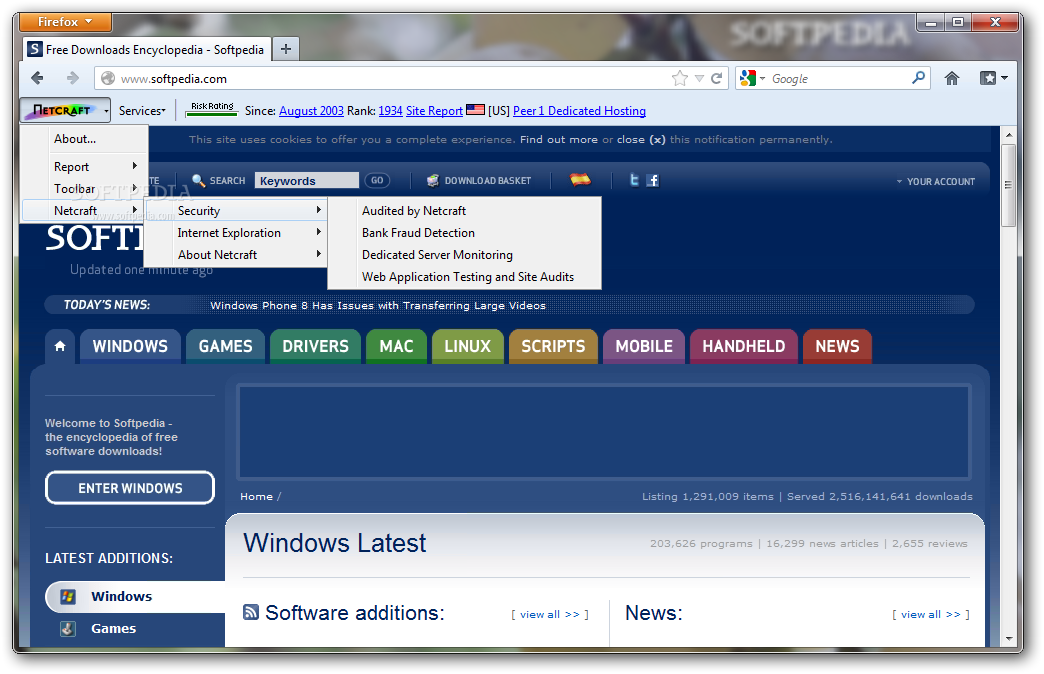Click the Google search engine icon

(x=748, y=79)
